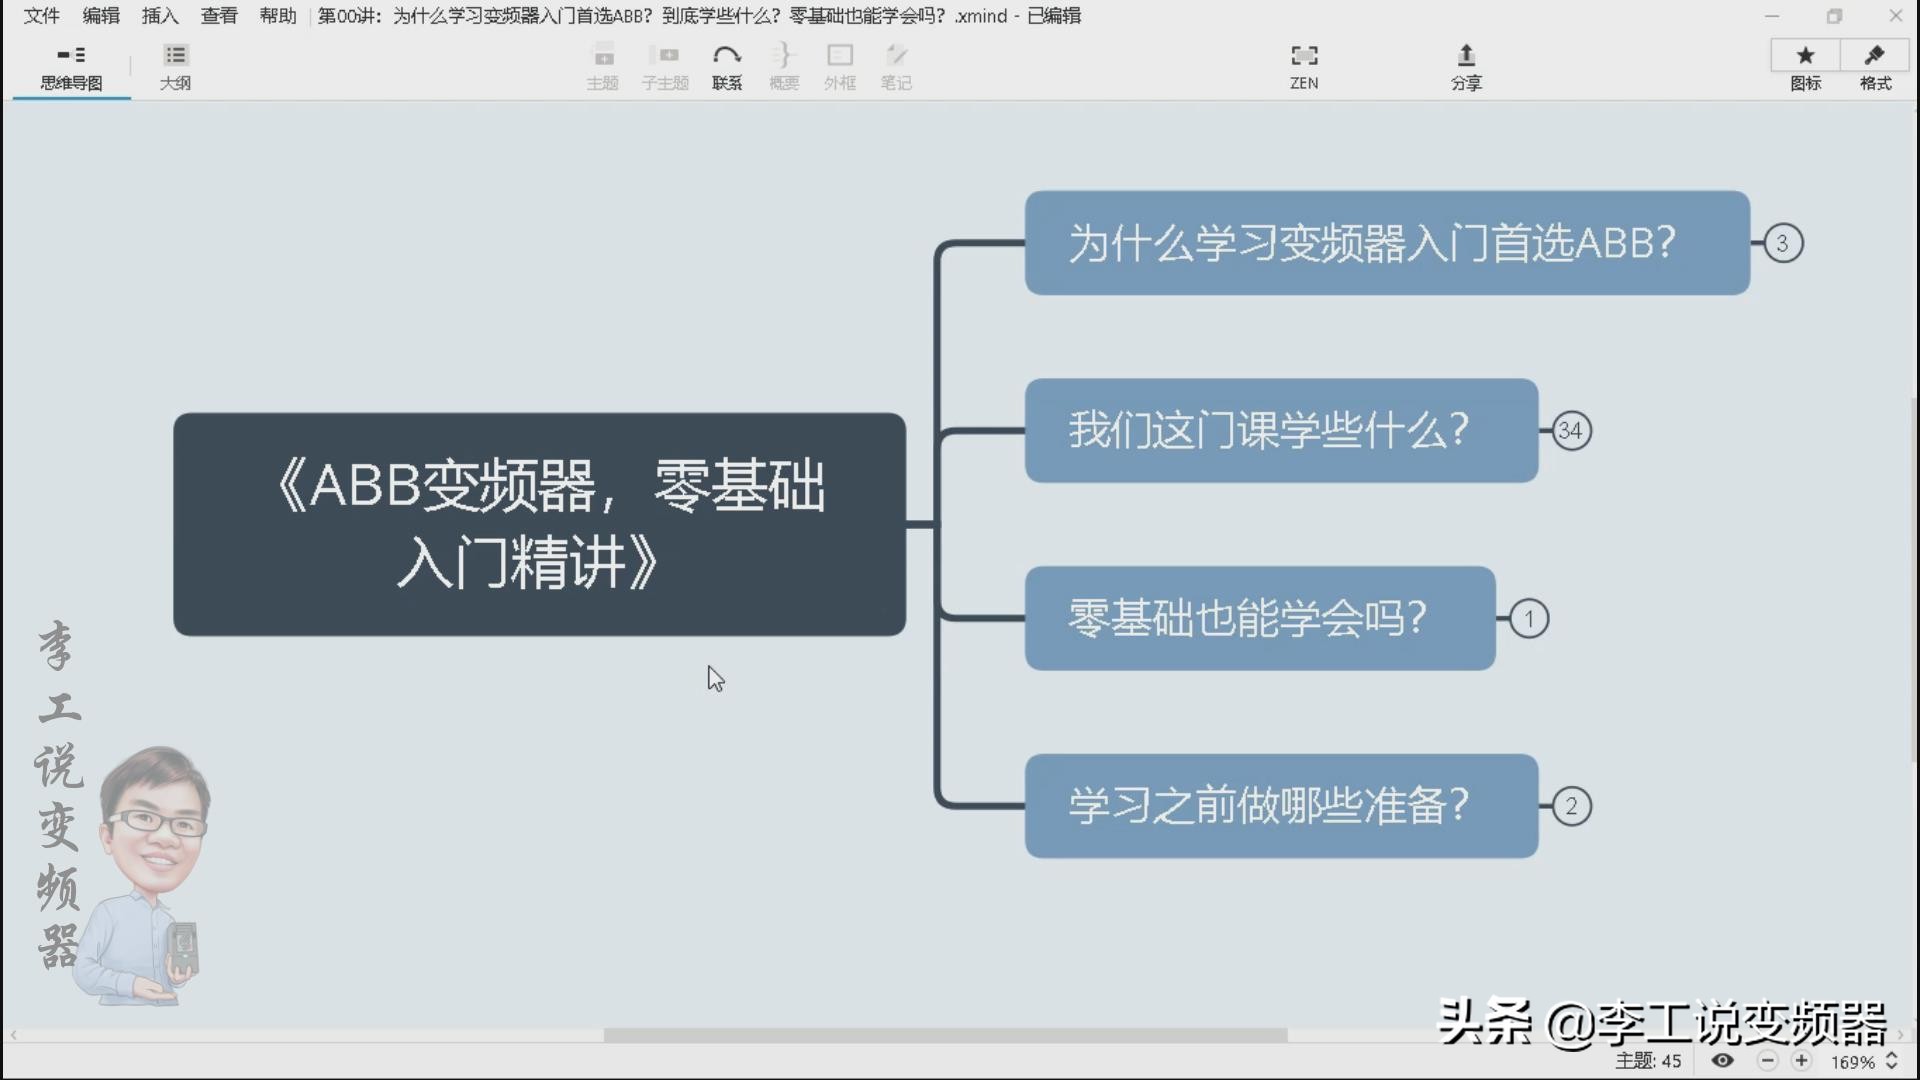Enter ZEN mode

pyautogui.click(x=1304, y=65)
